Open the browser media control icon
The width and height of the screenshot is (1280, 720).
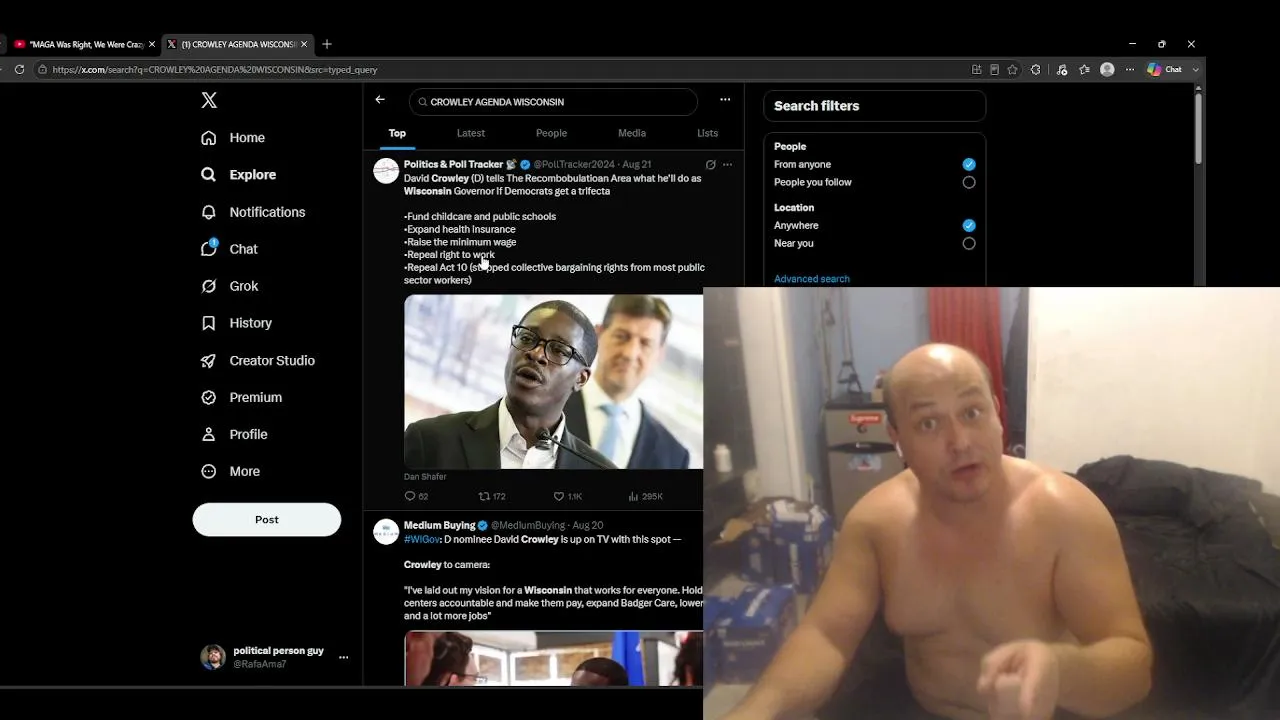point(1062,70)
